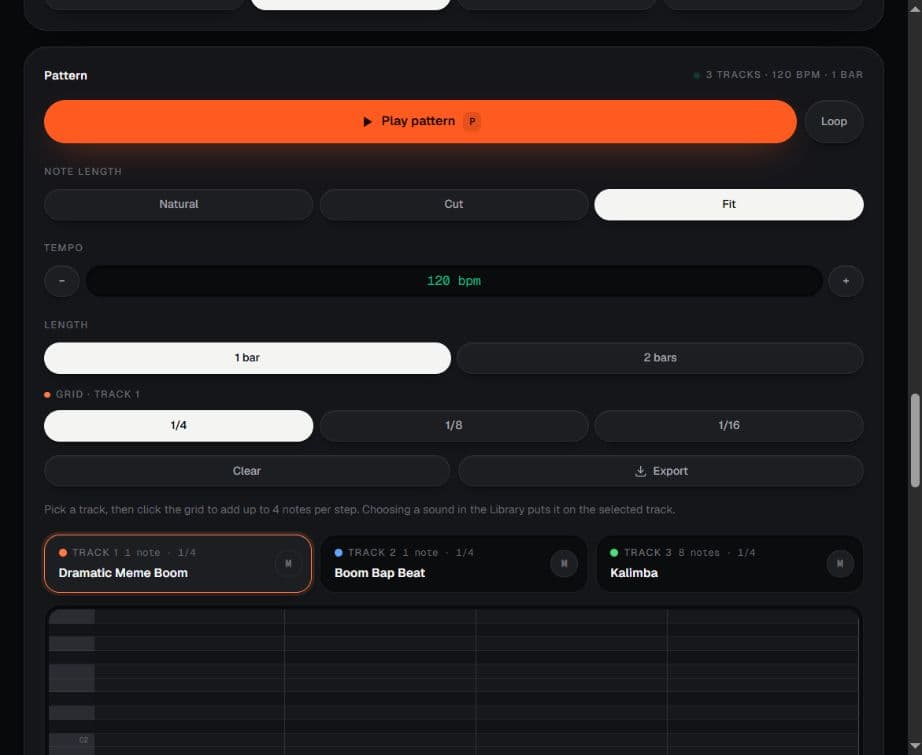Viewport: 922px width, 755px height.
Task: Export the pattern
Action: coord(661,471)
